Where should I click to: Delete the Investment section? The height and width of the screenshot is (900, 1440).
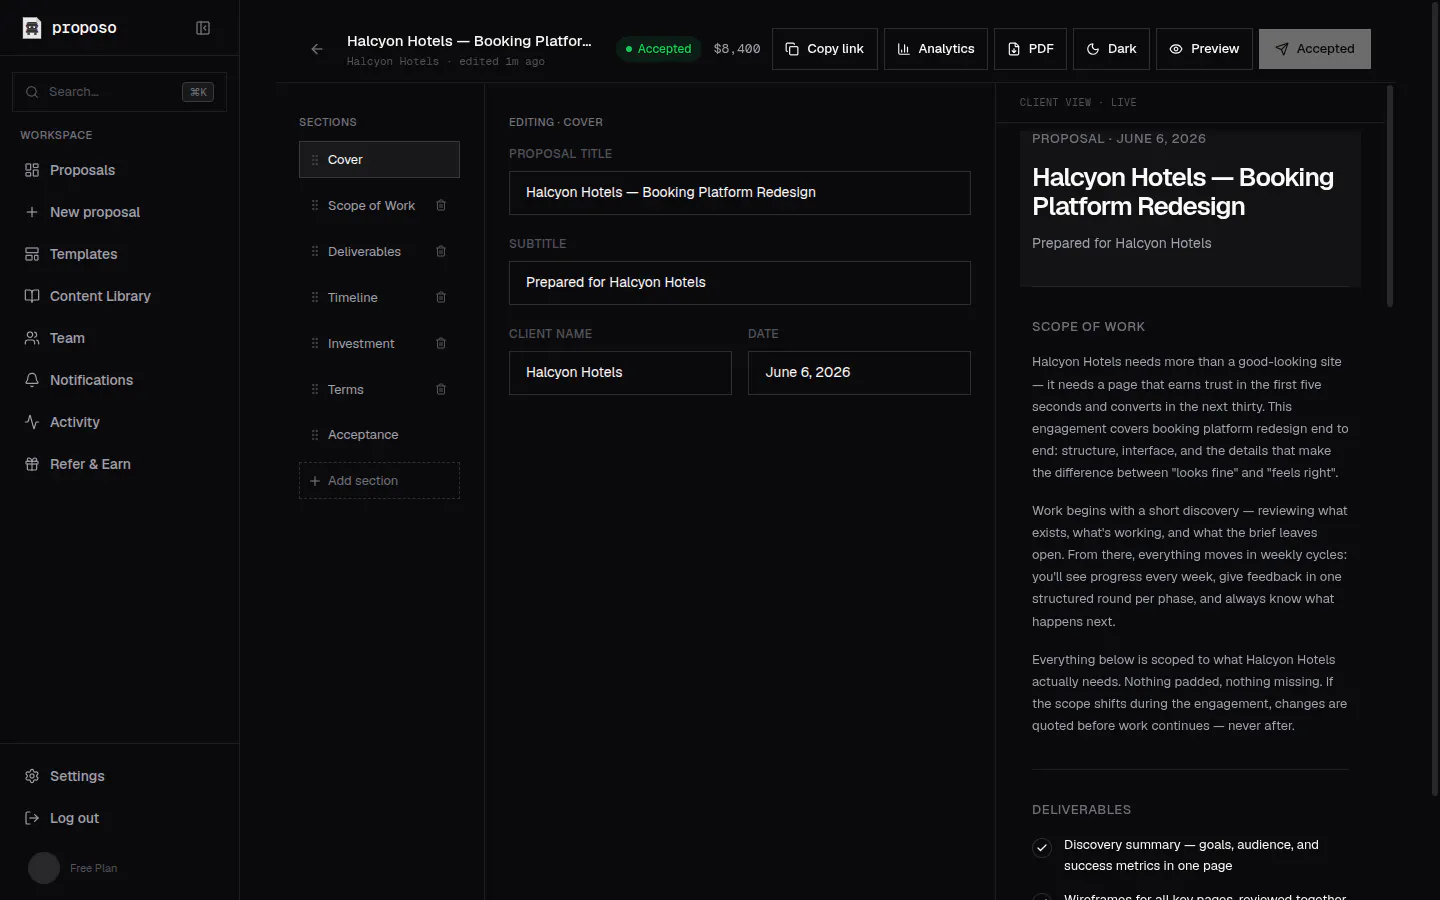coord(441,343)
